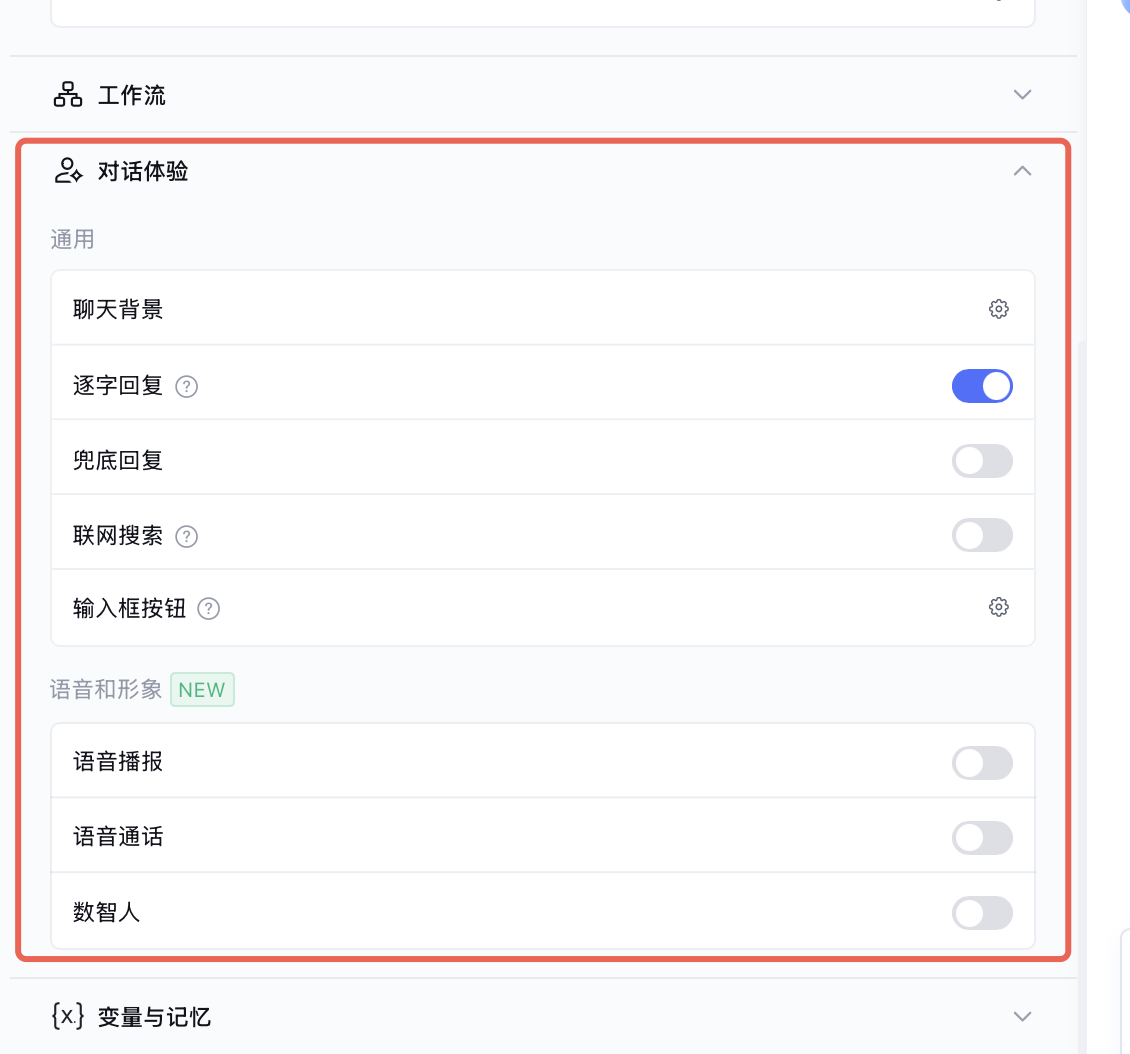Open the 输入框按钮 settings gear

click(x=998, y=607)
